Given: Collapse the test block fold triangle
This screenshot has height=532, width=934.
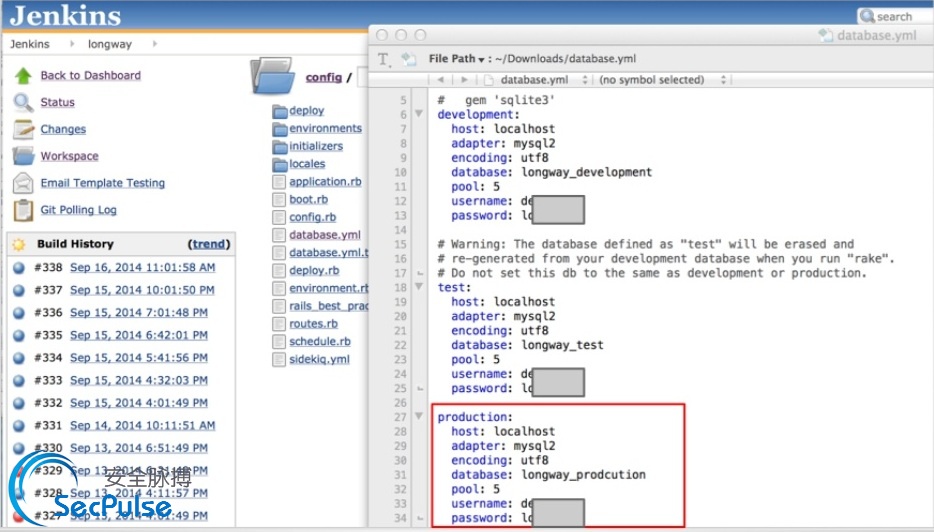Looking at the screenshot, I should click(x=419, y=287).
